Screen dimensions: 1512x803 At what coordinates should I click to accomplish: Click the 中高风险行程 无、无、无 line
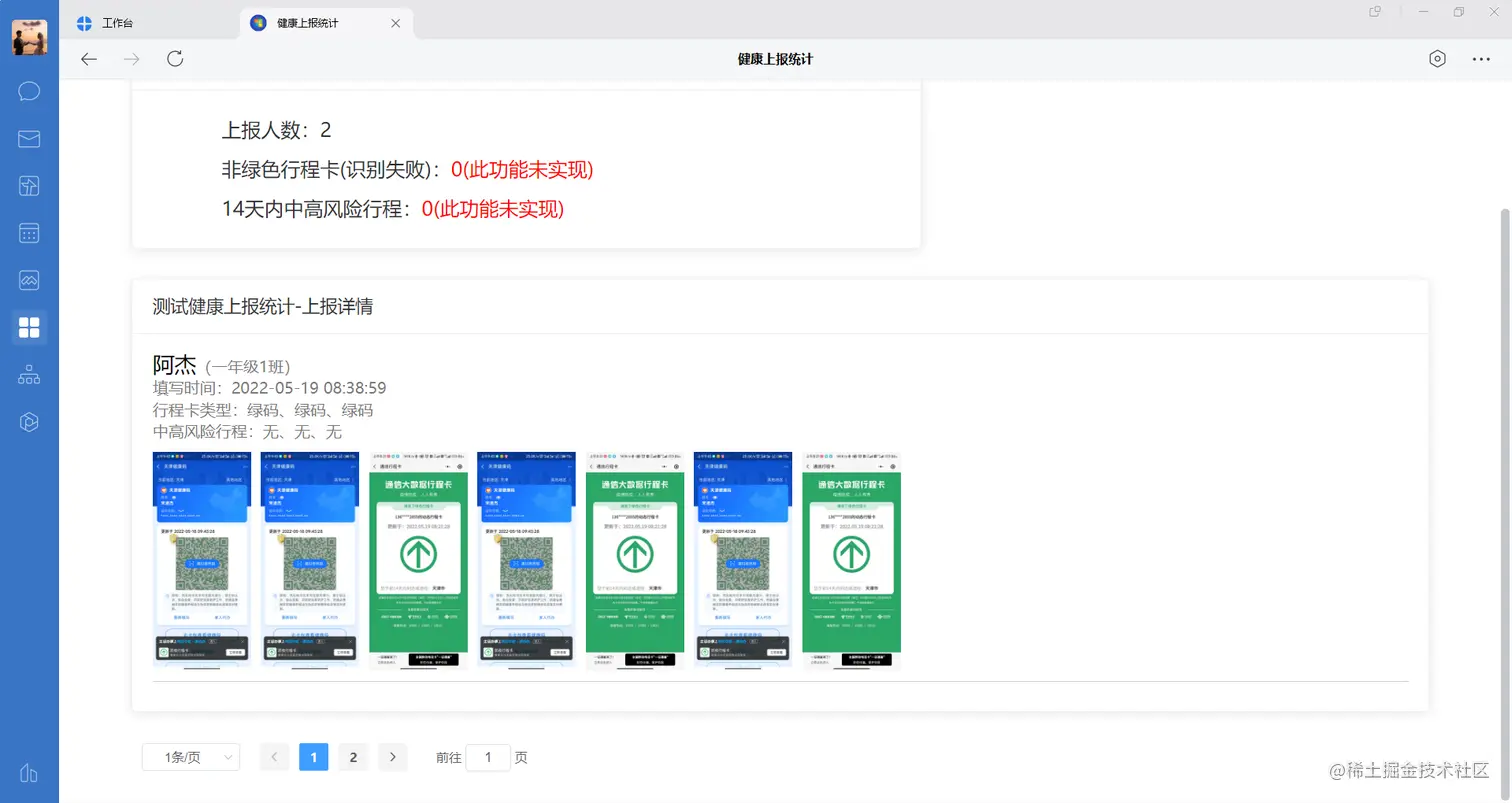pyautogui.click(x=248, y=432)
